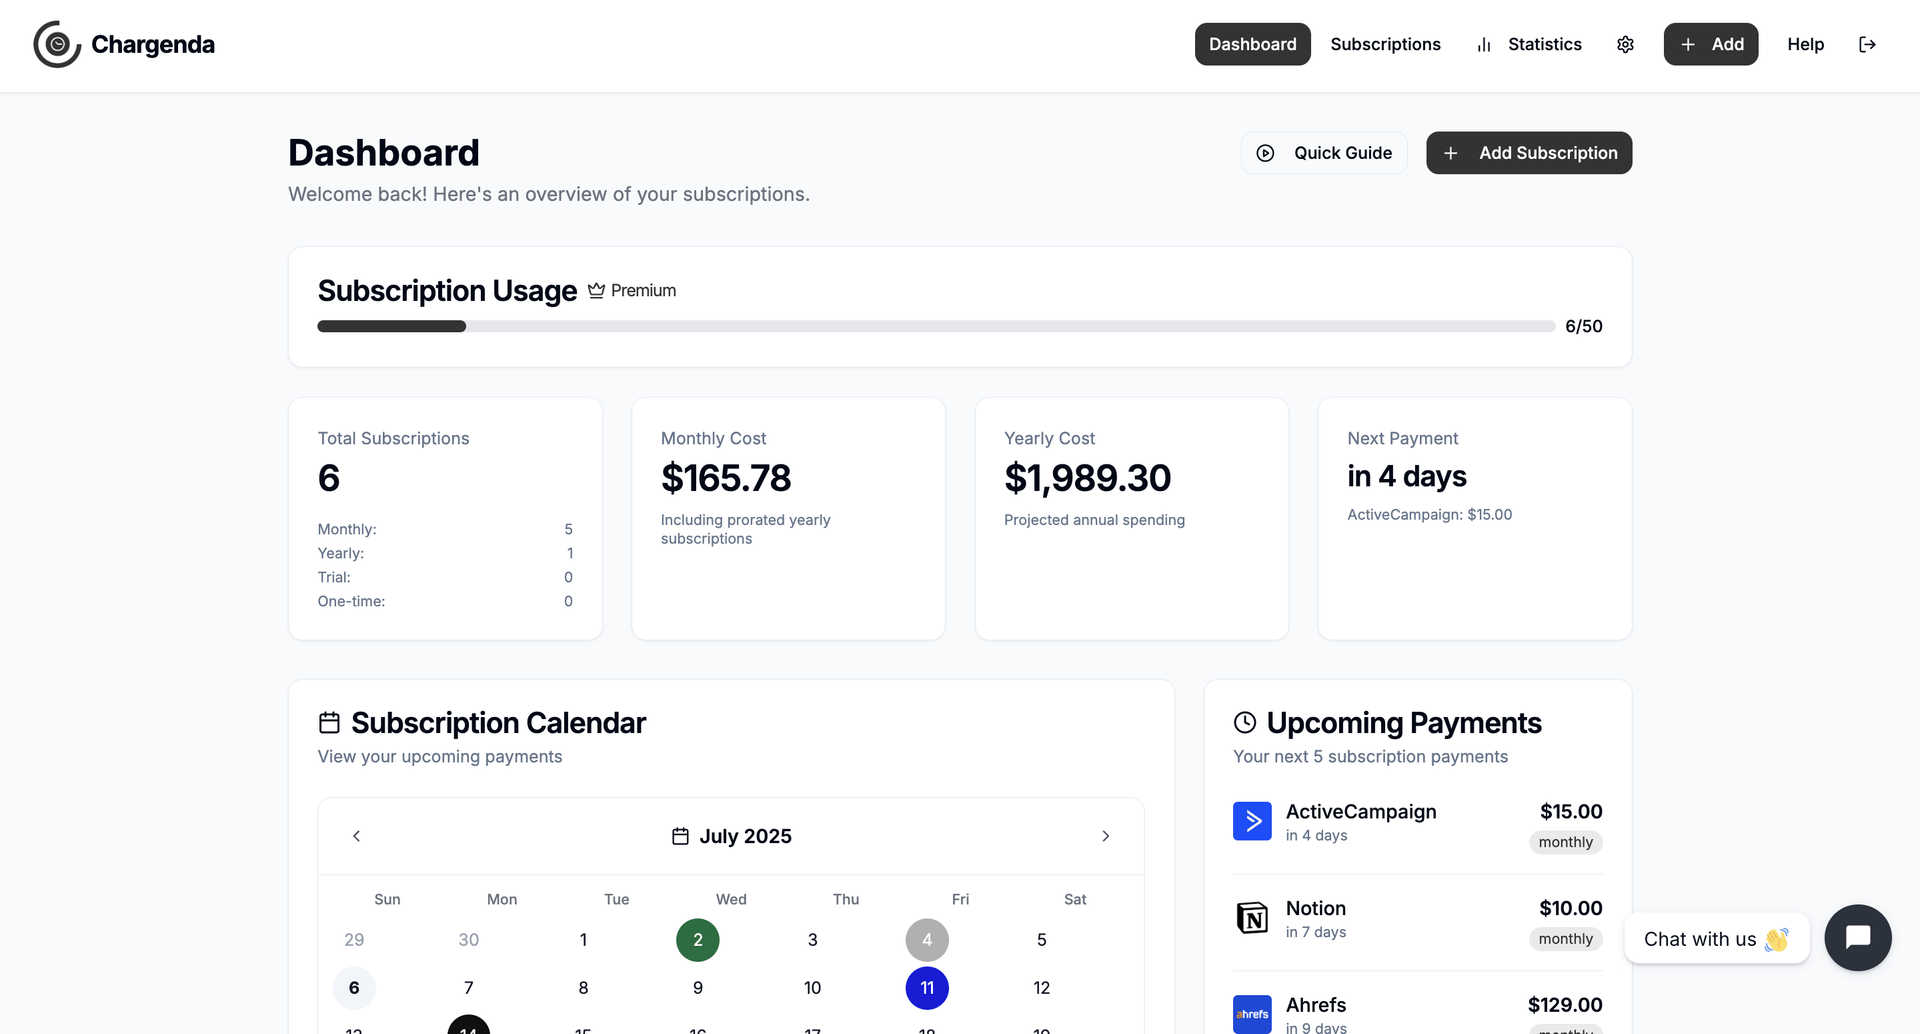Click the Help link in header

click(x=1805, y=44)
